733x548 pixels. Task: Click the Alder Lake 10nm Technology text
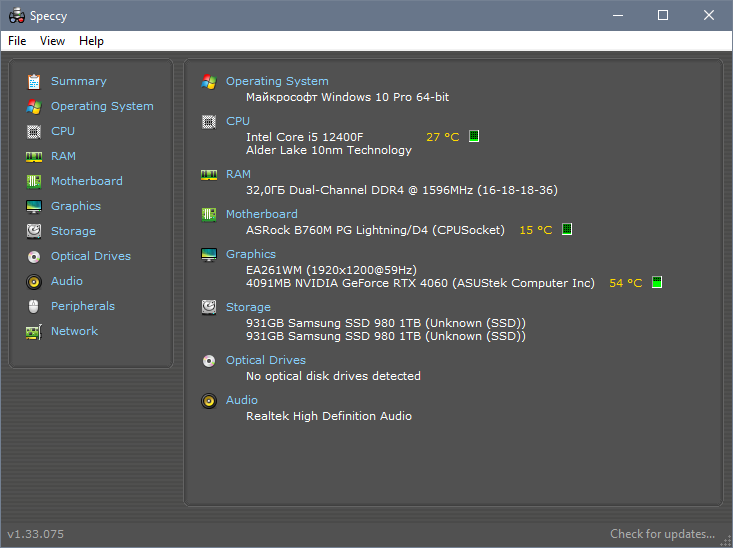(329, 150)
